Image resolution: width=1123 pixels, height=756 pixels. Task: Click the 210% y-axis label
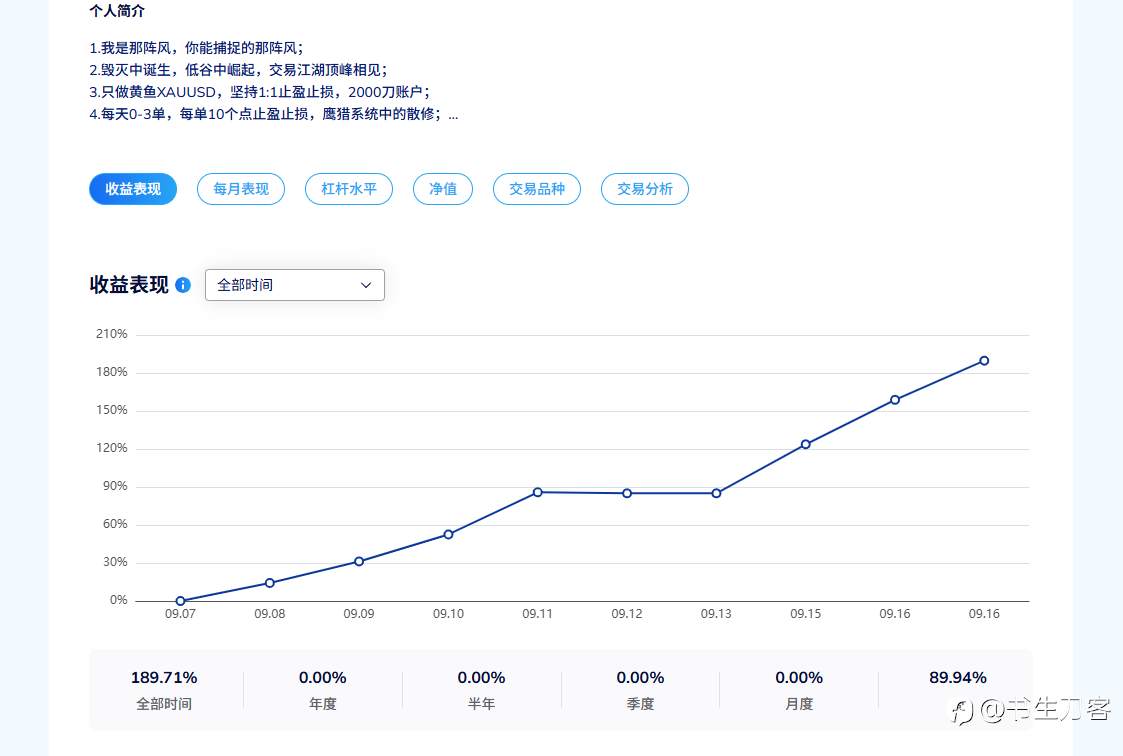[x=112, y=334]
